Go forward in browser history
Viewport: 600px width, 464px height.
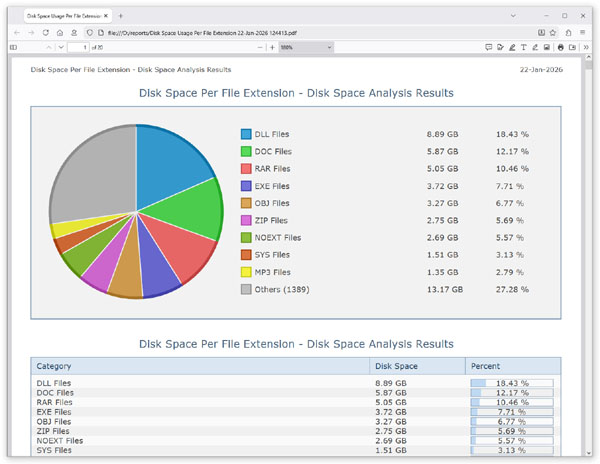tap(31, 33)
